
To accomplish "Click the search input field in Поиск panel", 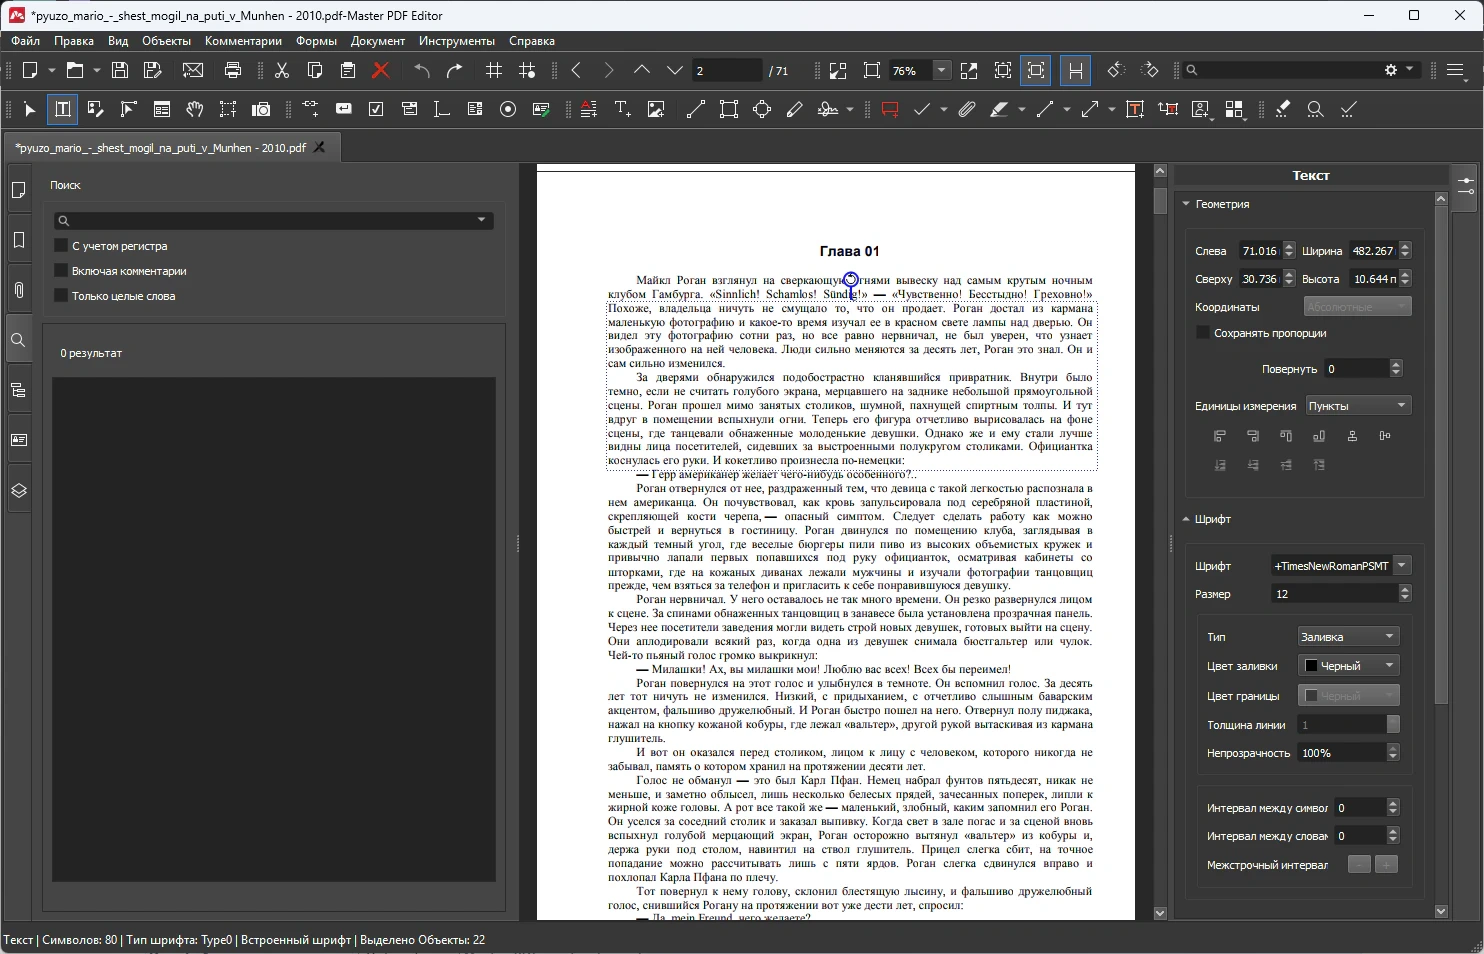I will [272, 220].
